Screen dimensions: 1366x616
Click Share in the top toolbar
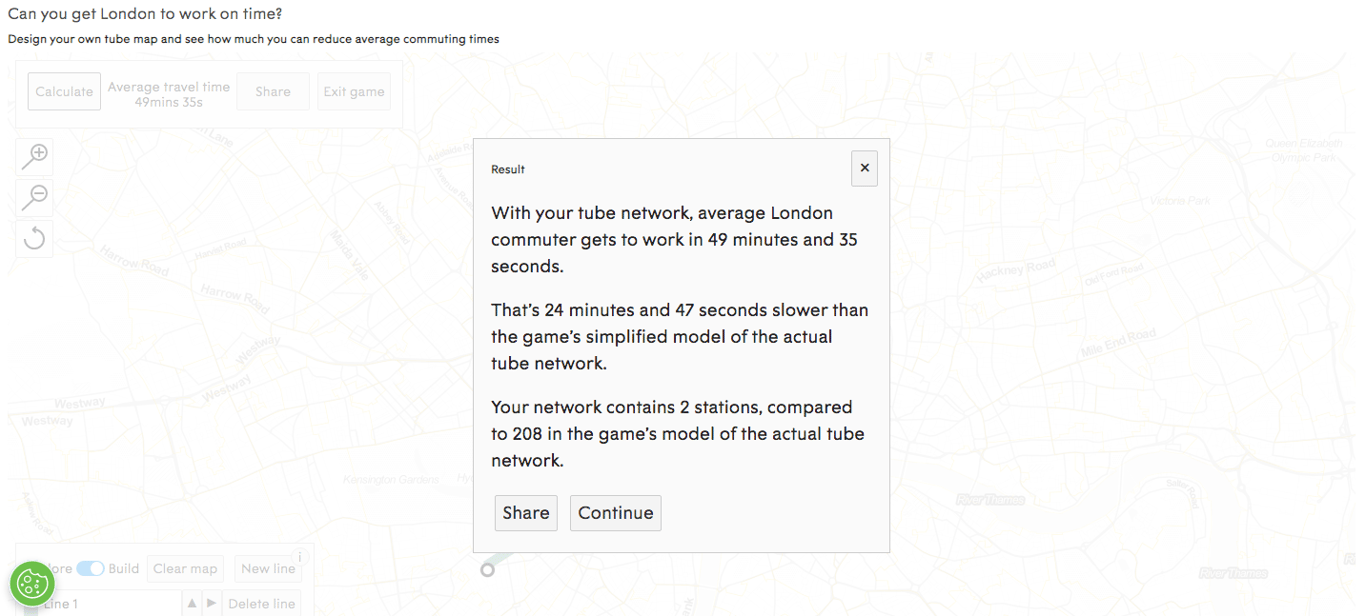click(x=273, y=91)
